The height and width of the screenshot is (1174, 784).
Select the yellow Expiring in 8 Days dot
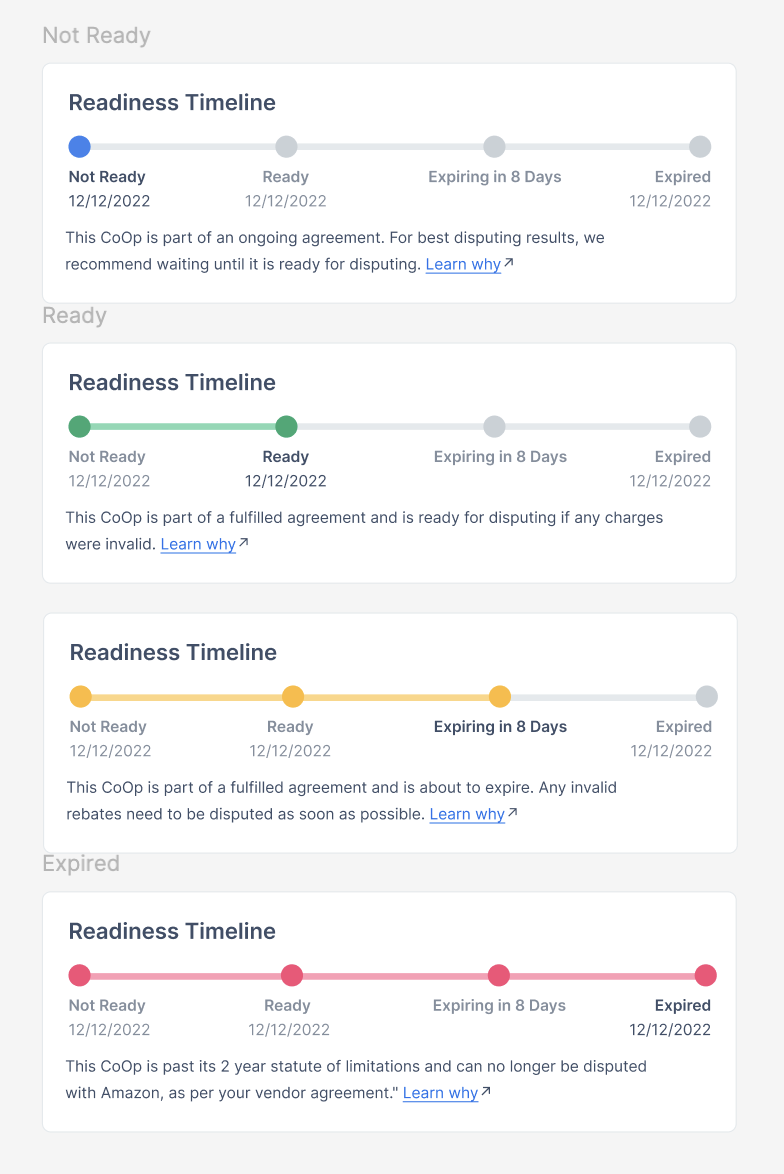pyautogui.click(x=499, y=696)
